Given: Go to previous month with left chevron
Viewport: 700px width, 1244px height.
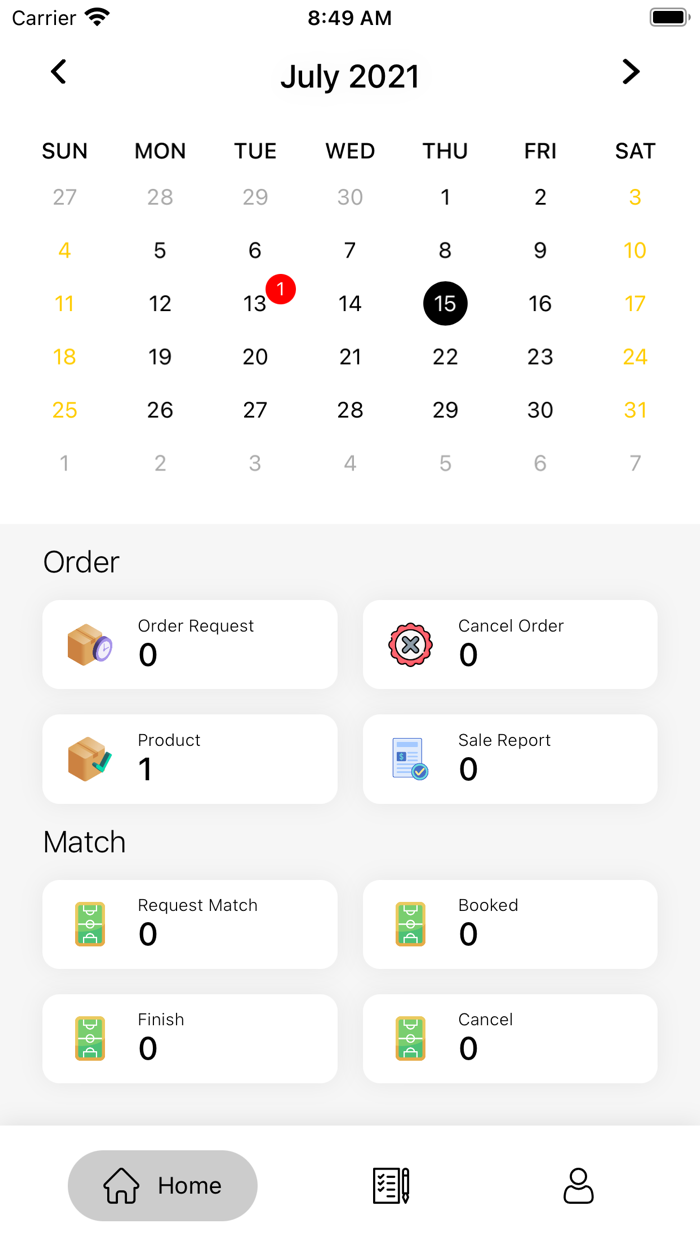Looking at the screenshot, I should [58, 71].
